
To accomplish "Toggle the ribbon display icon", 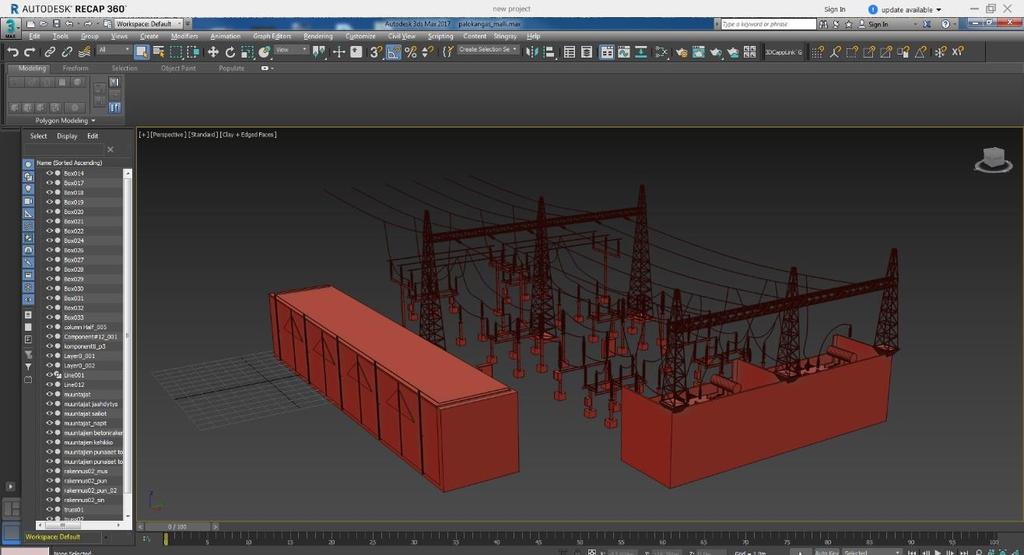I will pos(607,52).
